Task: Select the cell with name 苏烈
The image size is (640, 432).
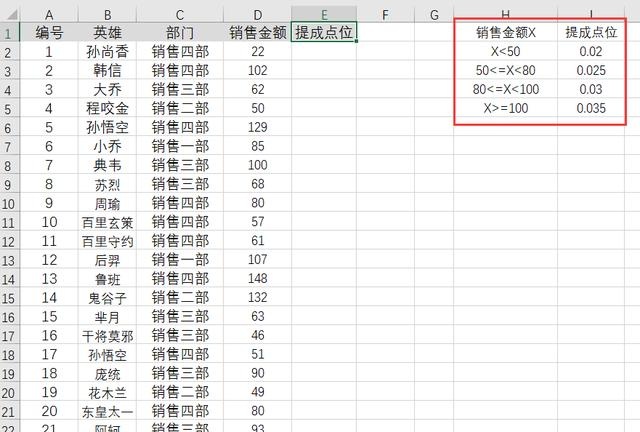Action: 107,184
